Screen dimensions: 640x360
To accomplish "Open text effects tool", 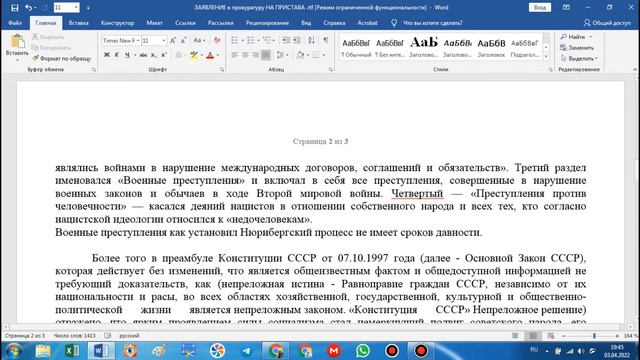I will point(179,55).
